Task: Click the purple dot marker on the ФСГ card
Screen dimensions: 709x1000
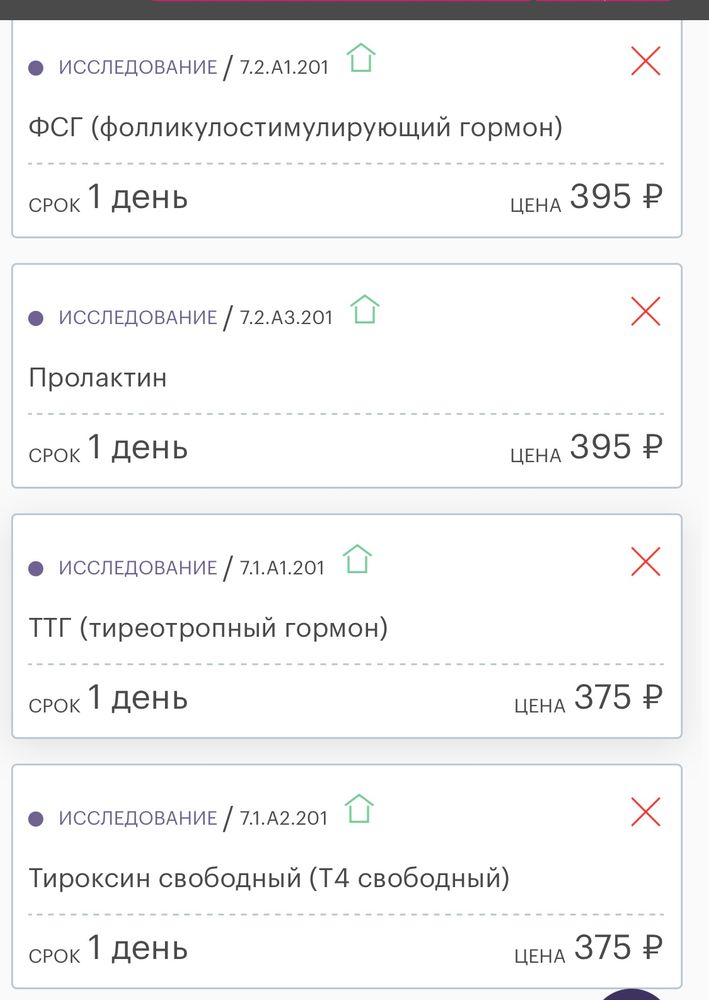Action: coord(36,66)
